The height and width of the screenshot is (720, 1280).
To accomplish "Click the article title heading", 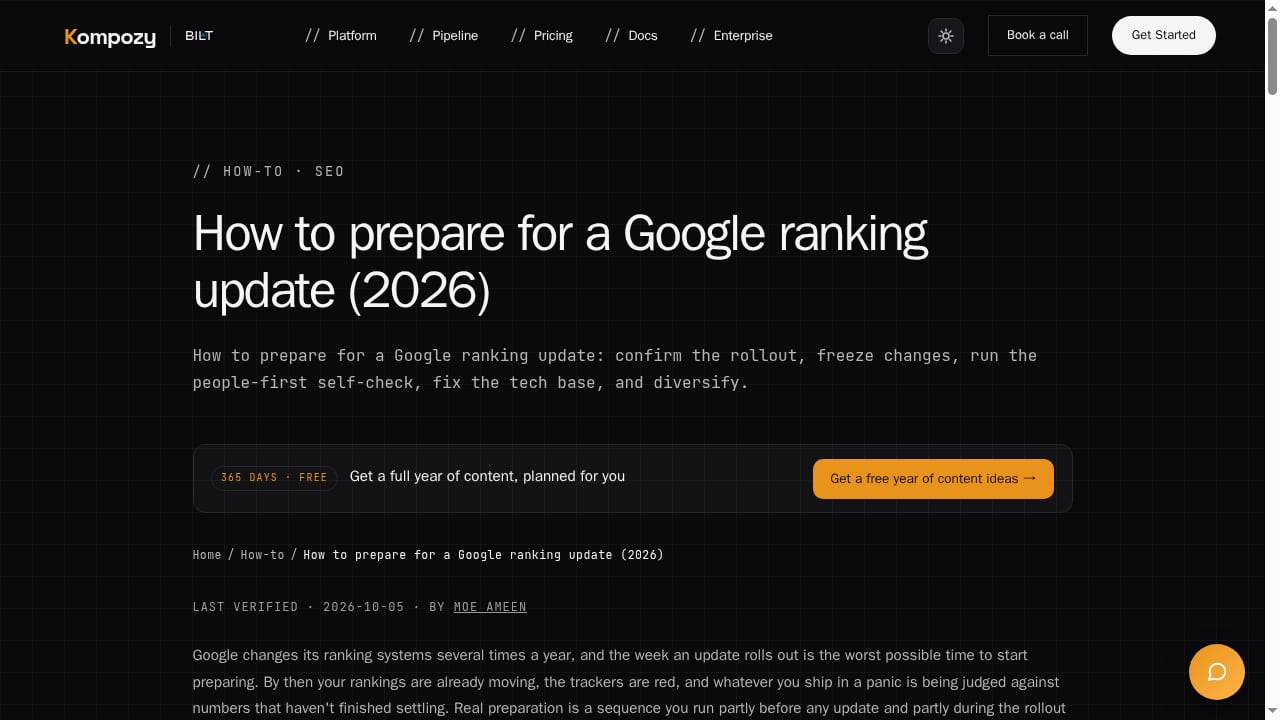I will click(560, 262).
